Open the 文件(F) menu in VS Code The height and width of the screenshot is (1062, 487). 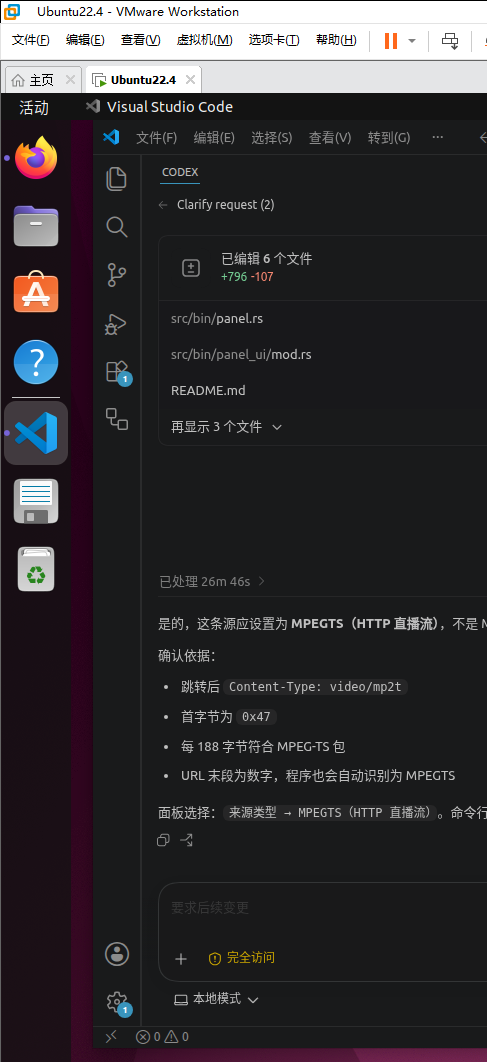tap(156, 137)
